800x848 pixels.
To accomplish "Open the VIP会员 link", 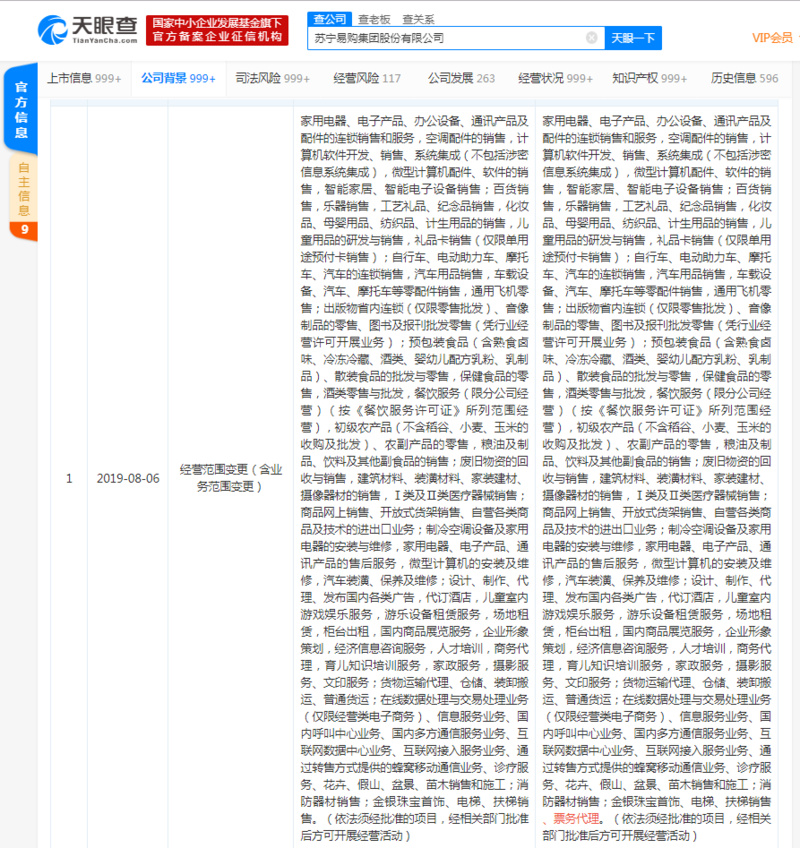I will 772,38.
